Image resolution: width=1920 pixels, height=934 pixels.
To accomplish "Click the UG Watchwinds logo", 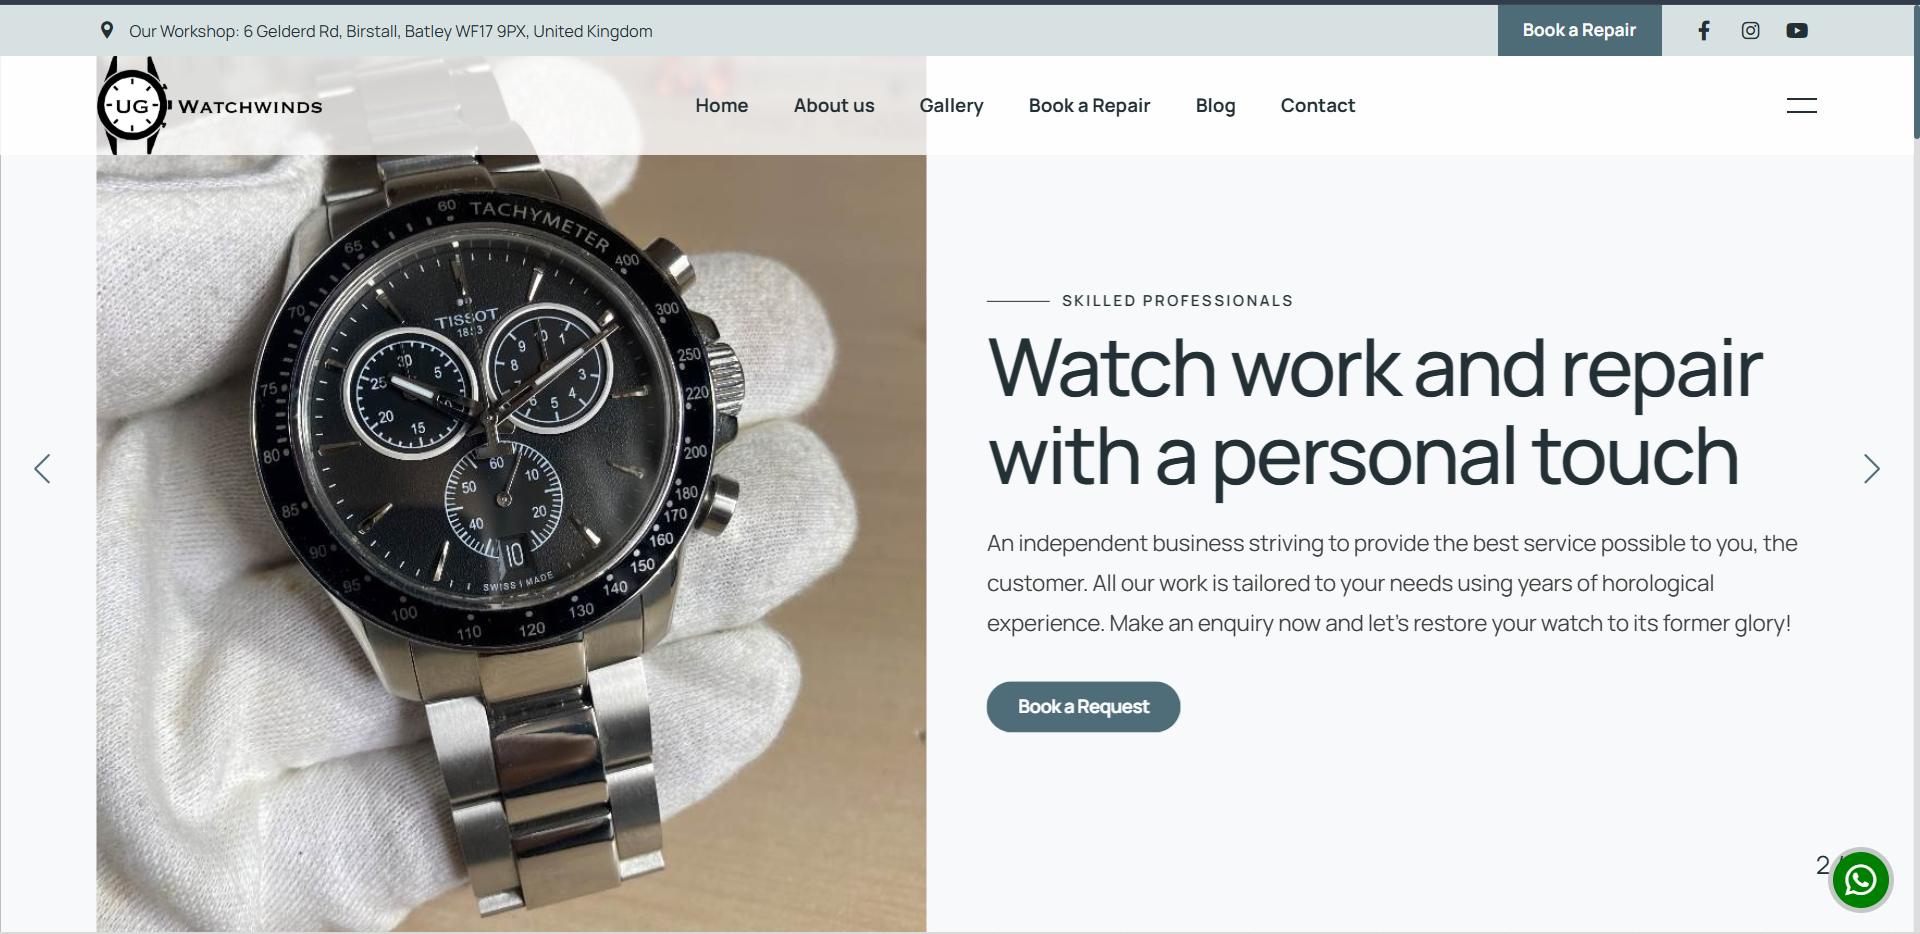I will pyautogui.click(x=210, y=105).
